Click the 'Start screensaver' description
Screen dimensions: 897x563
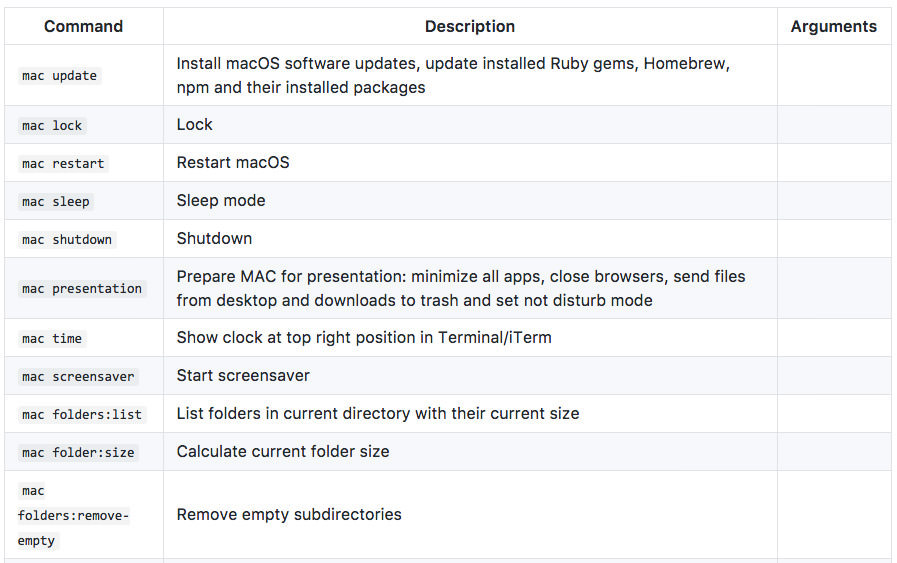point(243,375)
